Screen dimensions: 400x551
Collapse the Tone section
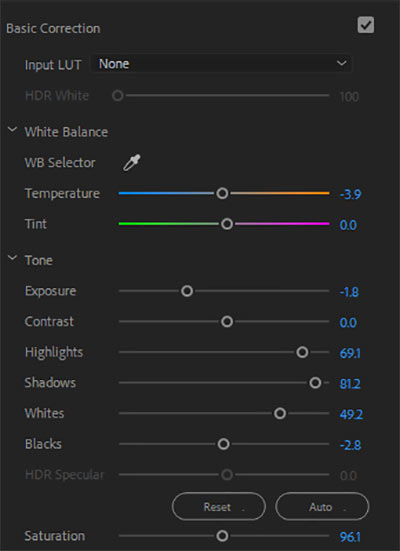pyautogui.click(x=12, y=258)
